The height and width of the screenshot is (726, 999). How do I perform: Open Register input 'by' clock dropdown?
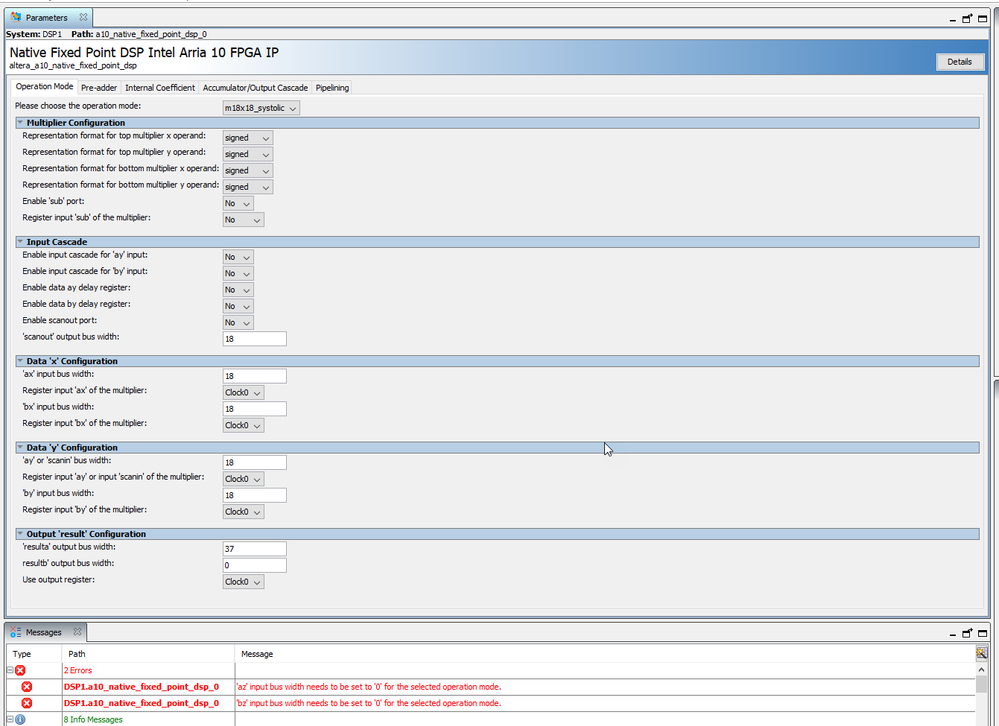coord(243,512)
